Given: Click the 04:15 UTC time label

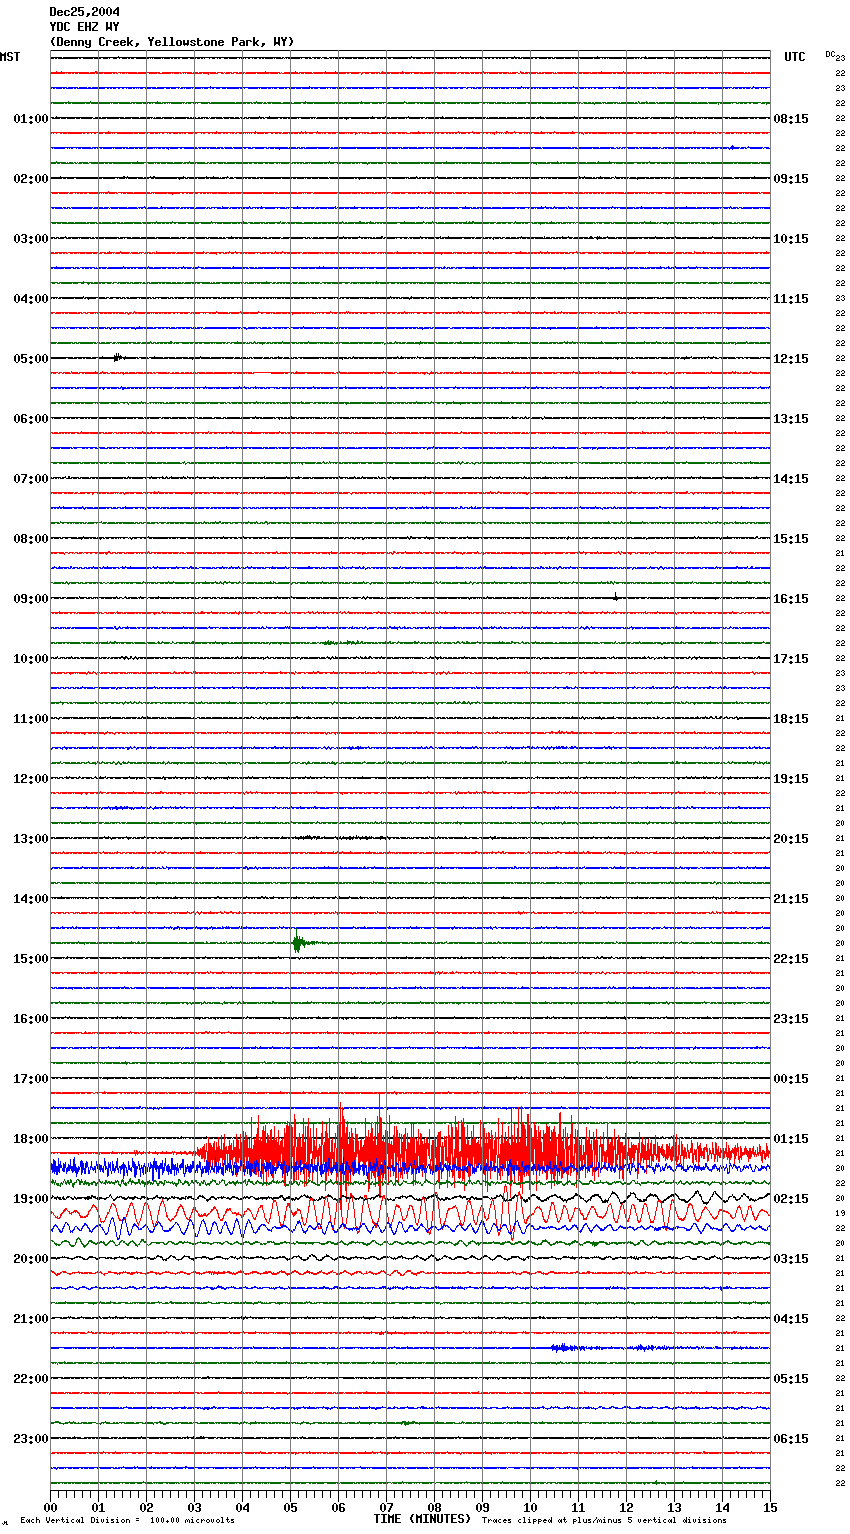Looking at the screenshot, I should pyautogui.click(x=791, y=1319).
